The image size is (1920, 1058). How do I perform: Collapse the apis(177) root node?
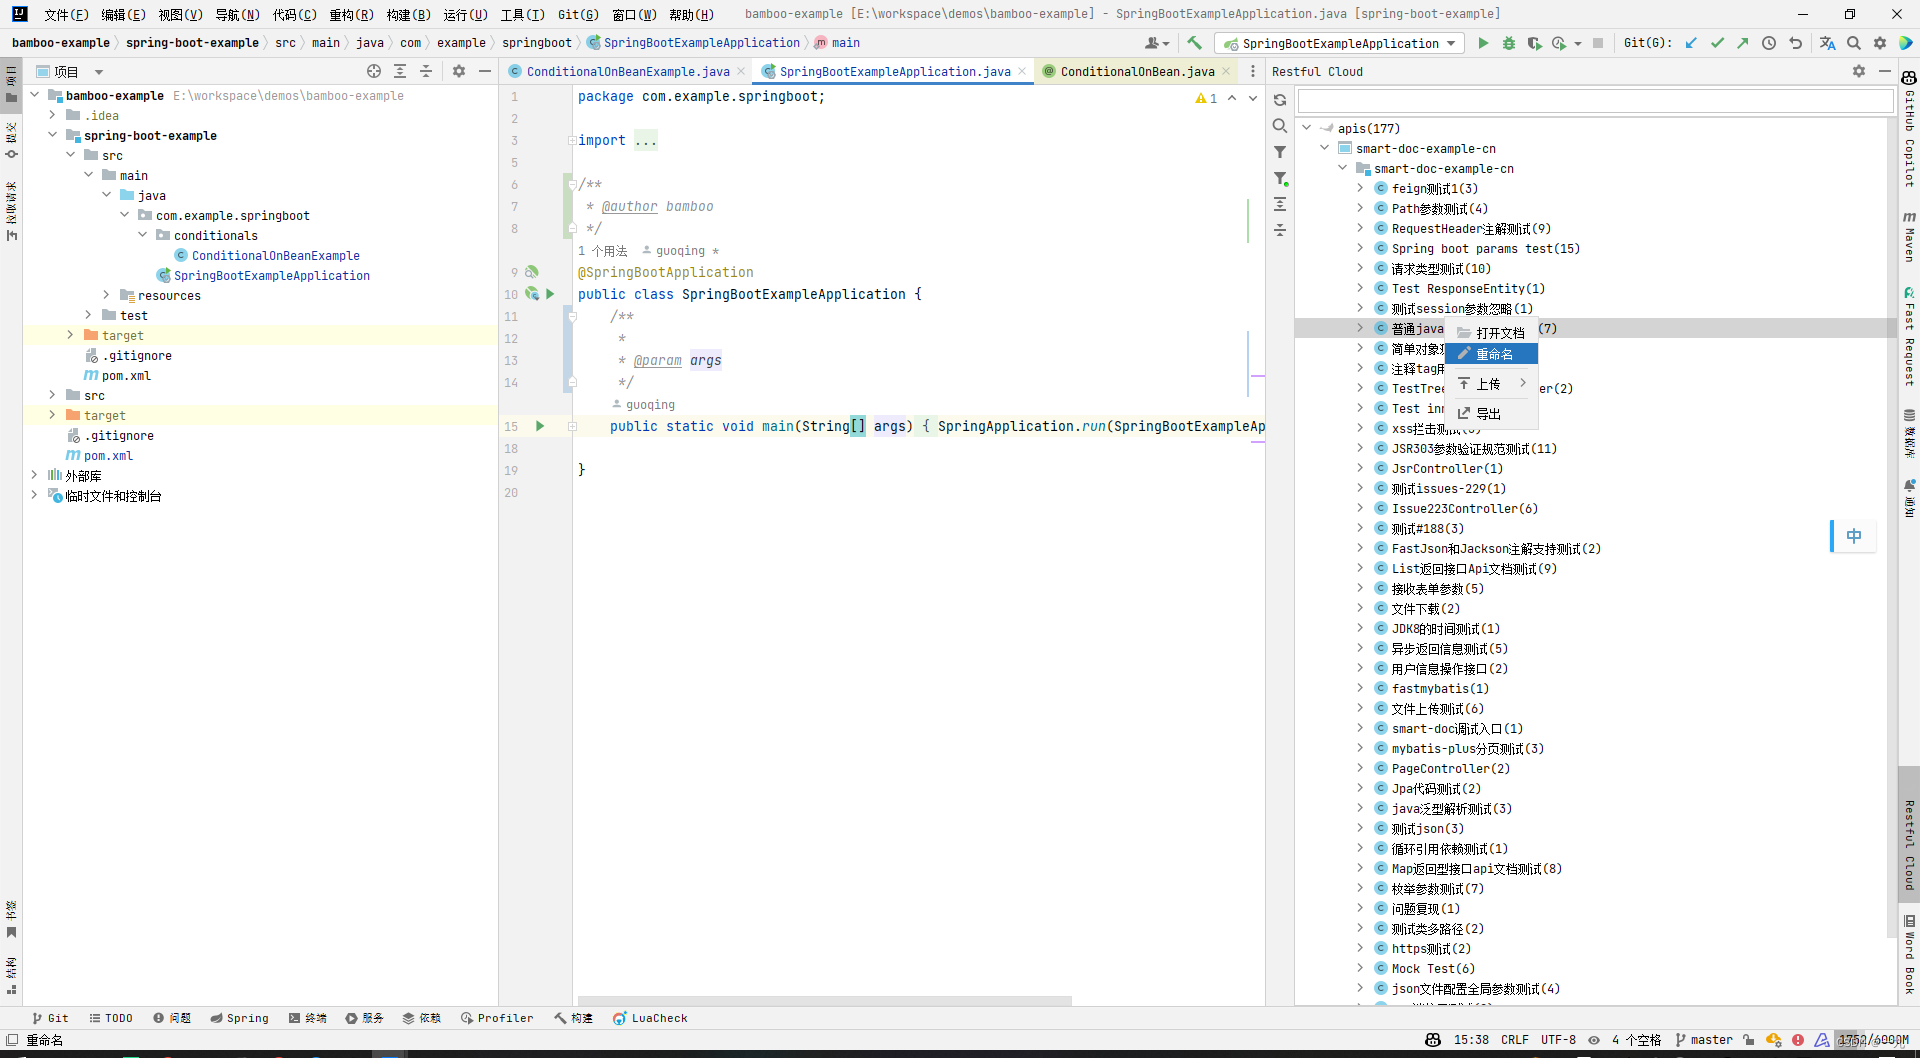pyautogui.click(x=1307, y=128)
